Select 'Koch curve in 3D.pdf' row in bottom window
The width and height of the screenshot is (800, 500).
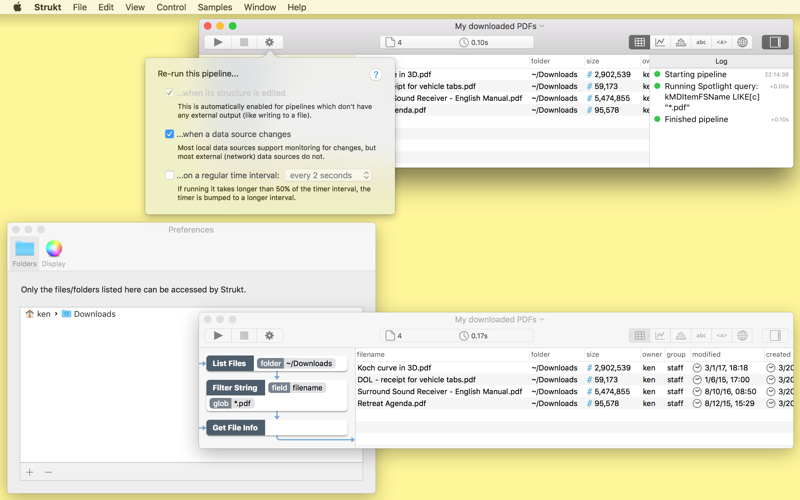point(574,368)
